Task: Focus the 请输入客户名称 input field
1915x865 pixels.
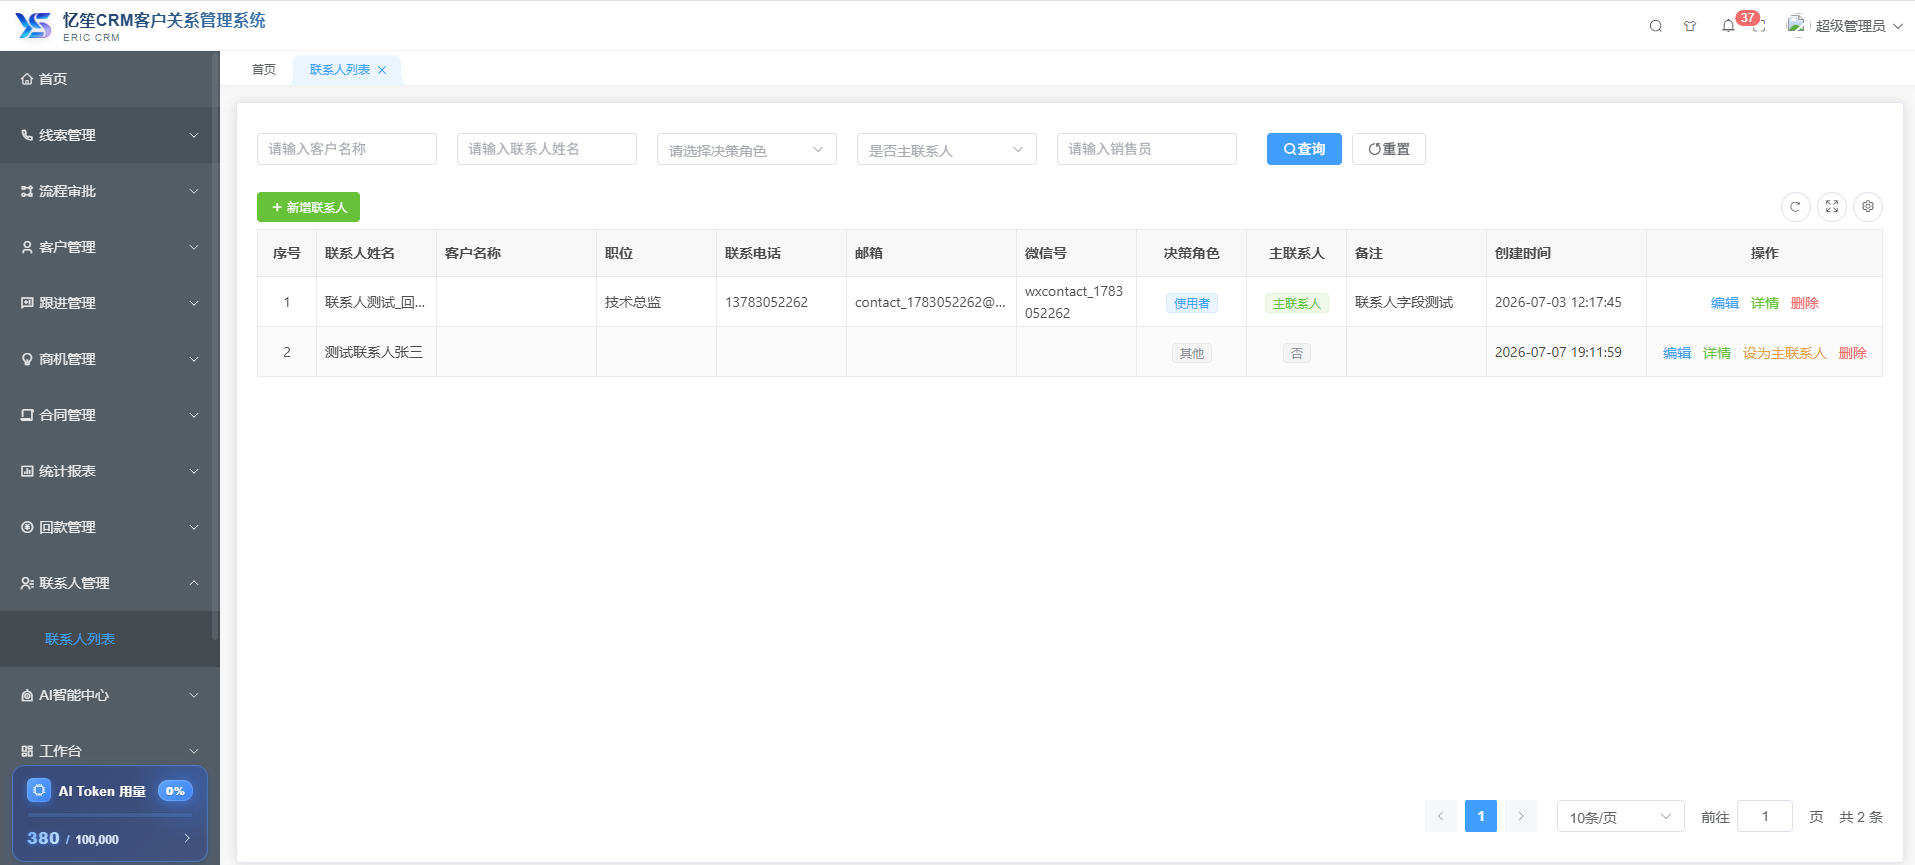Action: click(346, 149)
